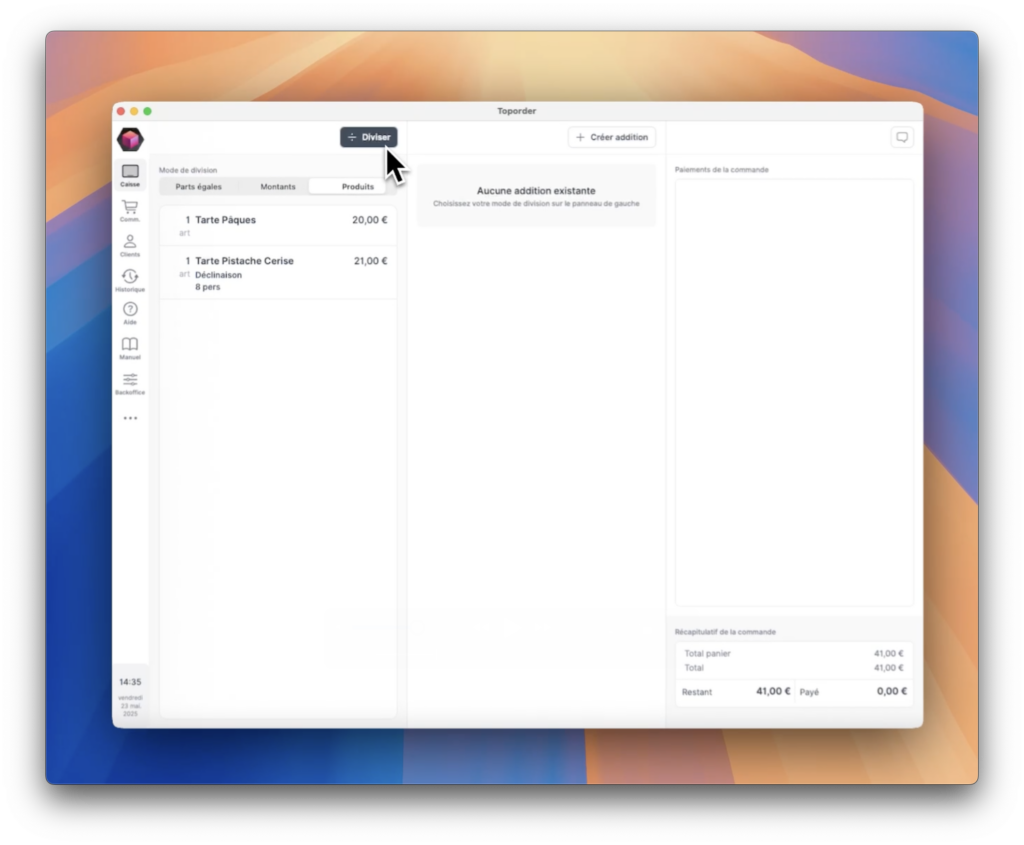Select the Parts égales division mode
This screenshot has width=1024, height=845.
198,187
